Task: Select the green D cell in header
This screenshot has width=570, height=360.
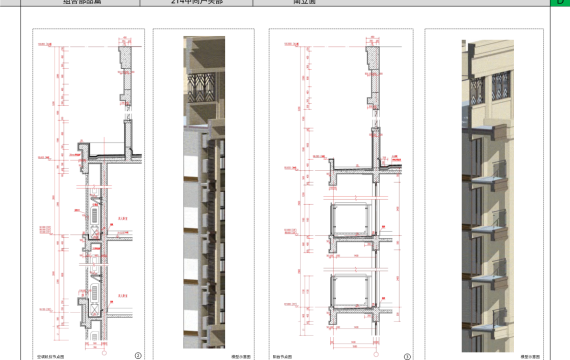Action: click(x=560, y=3)
